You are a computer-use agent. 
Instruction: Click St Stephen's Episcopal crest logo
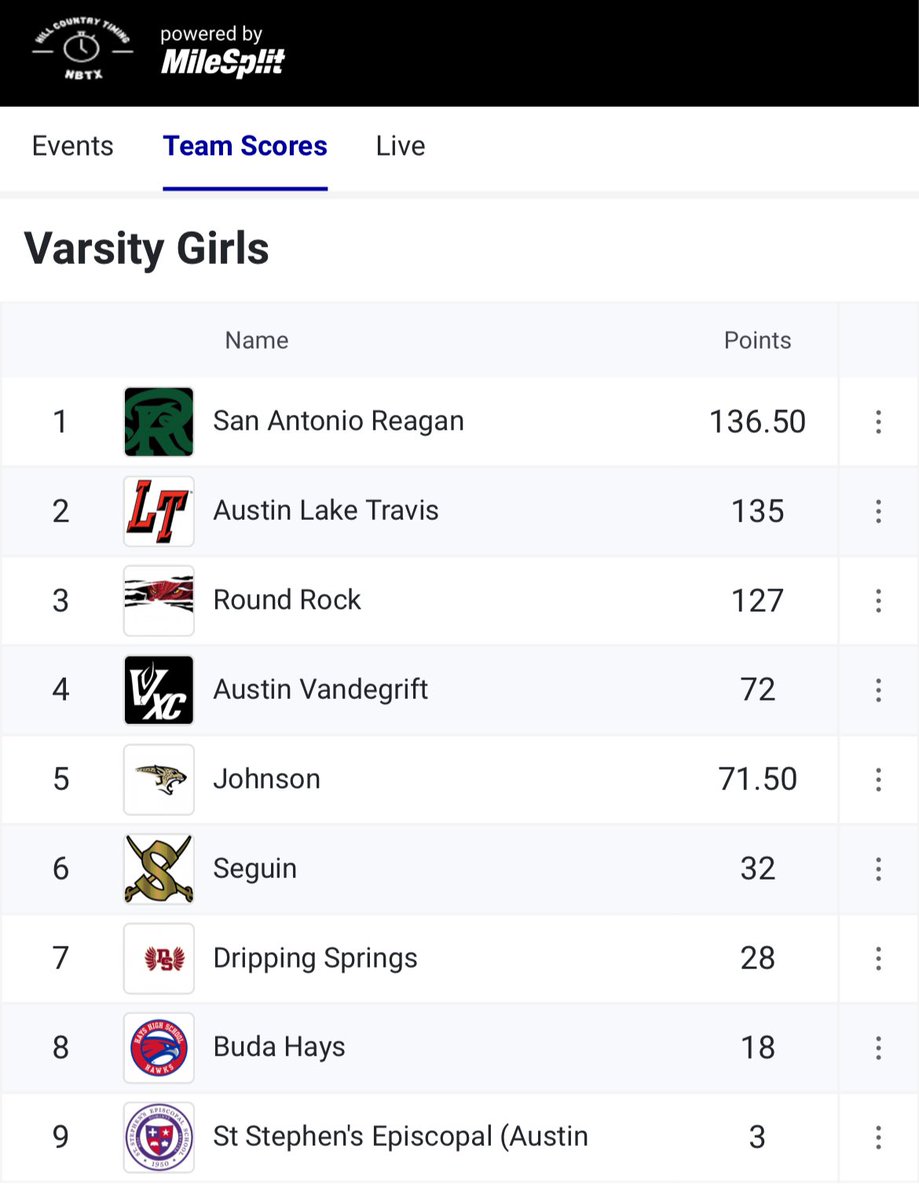pos(159,1137)
